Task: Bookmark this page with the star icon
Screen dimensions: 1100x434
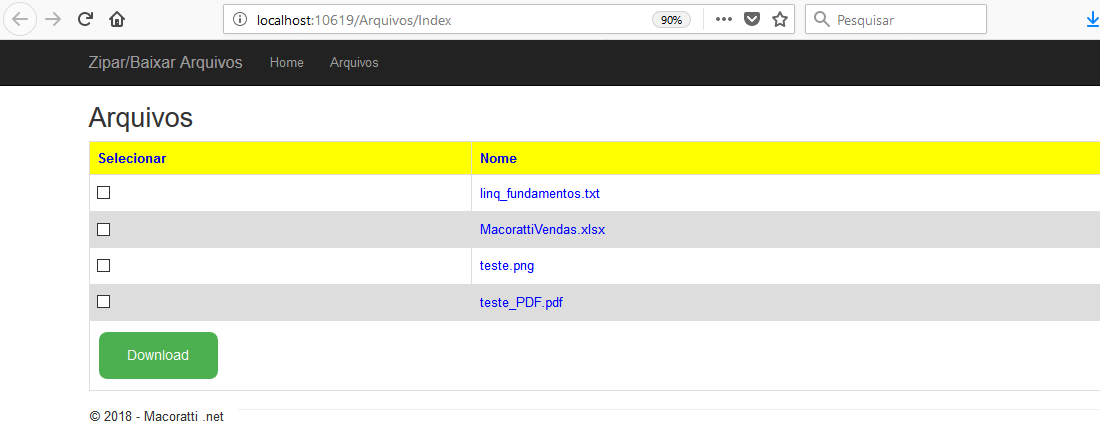Action: [779, 20]
